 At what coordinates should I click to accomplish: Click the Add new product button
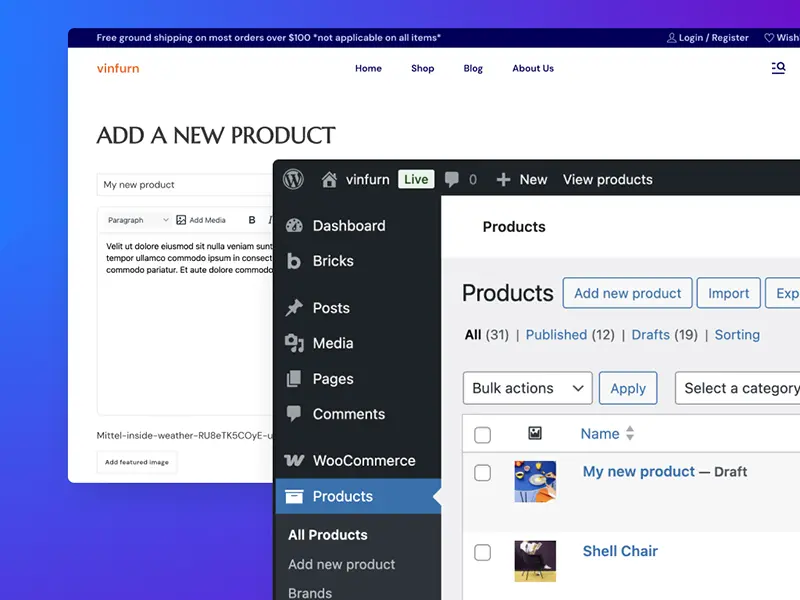pos(627,293)
